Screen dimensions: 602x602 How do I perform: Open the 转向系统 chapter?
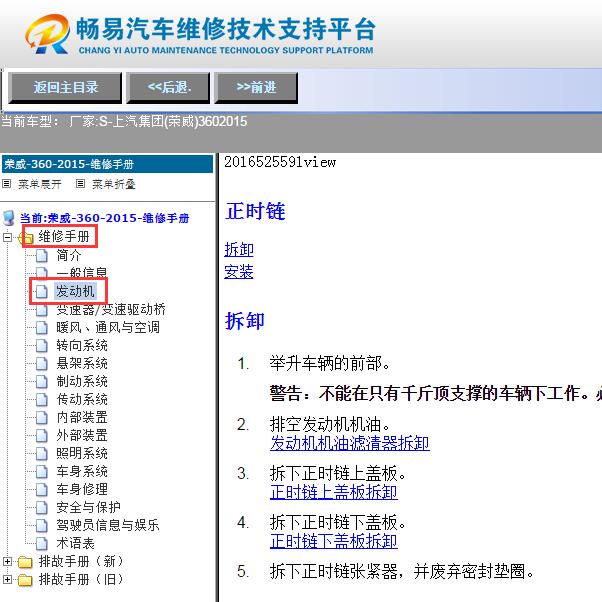pyautogui.click(x=82, y=346)
